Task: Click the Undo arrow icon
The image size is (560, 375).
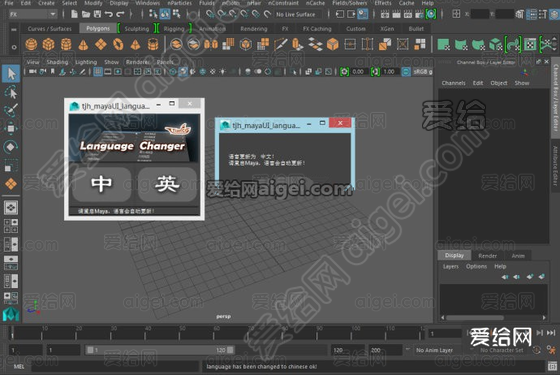Action: (109, 14)
